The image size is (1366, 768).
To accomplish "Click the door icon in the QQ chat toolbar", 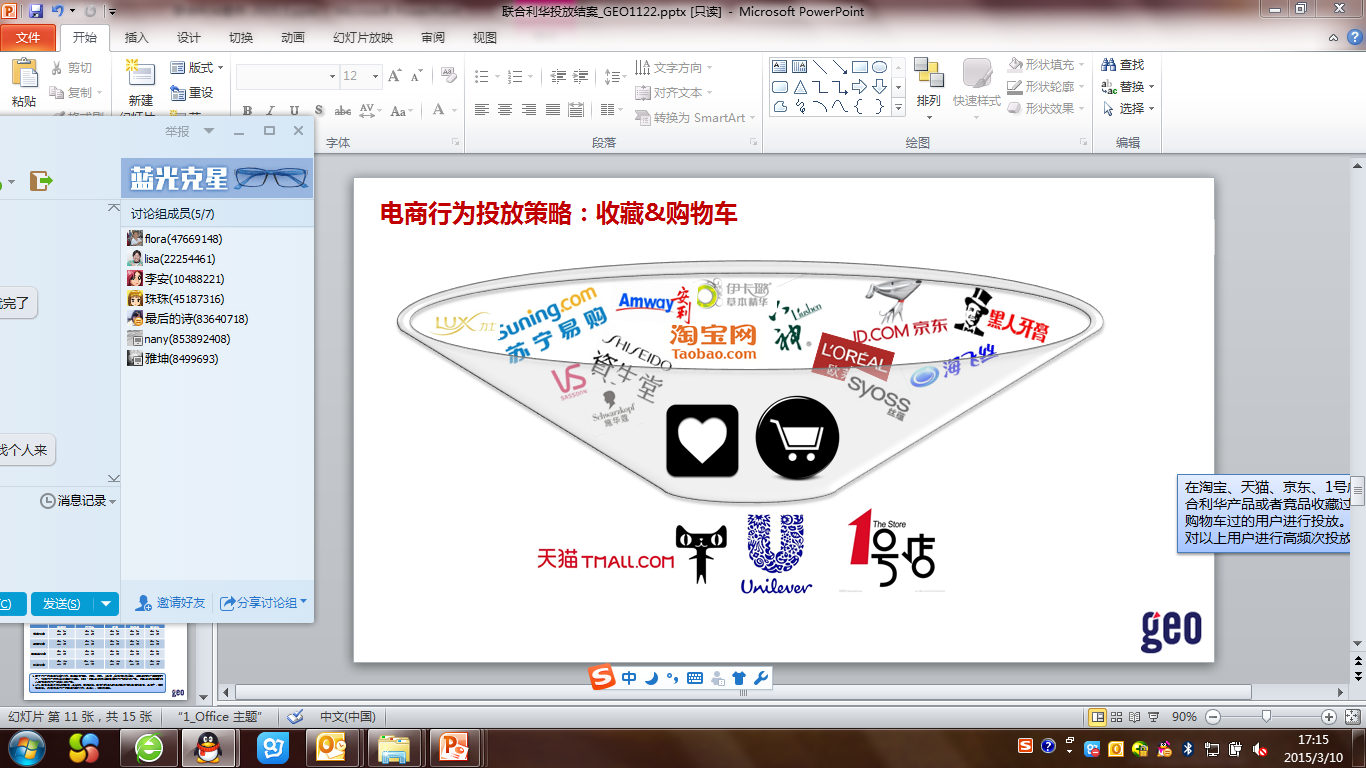I will pyautogui.click(x=40, y=181).
